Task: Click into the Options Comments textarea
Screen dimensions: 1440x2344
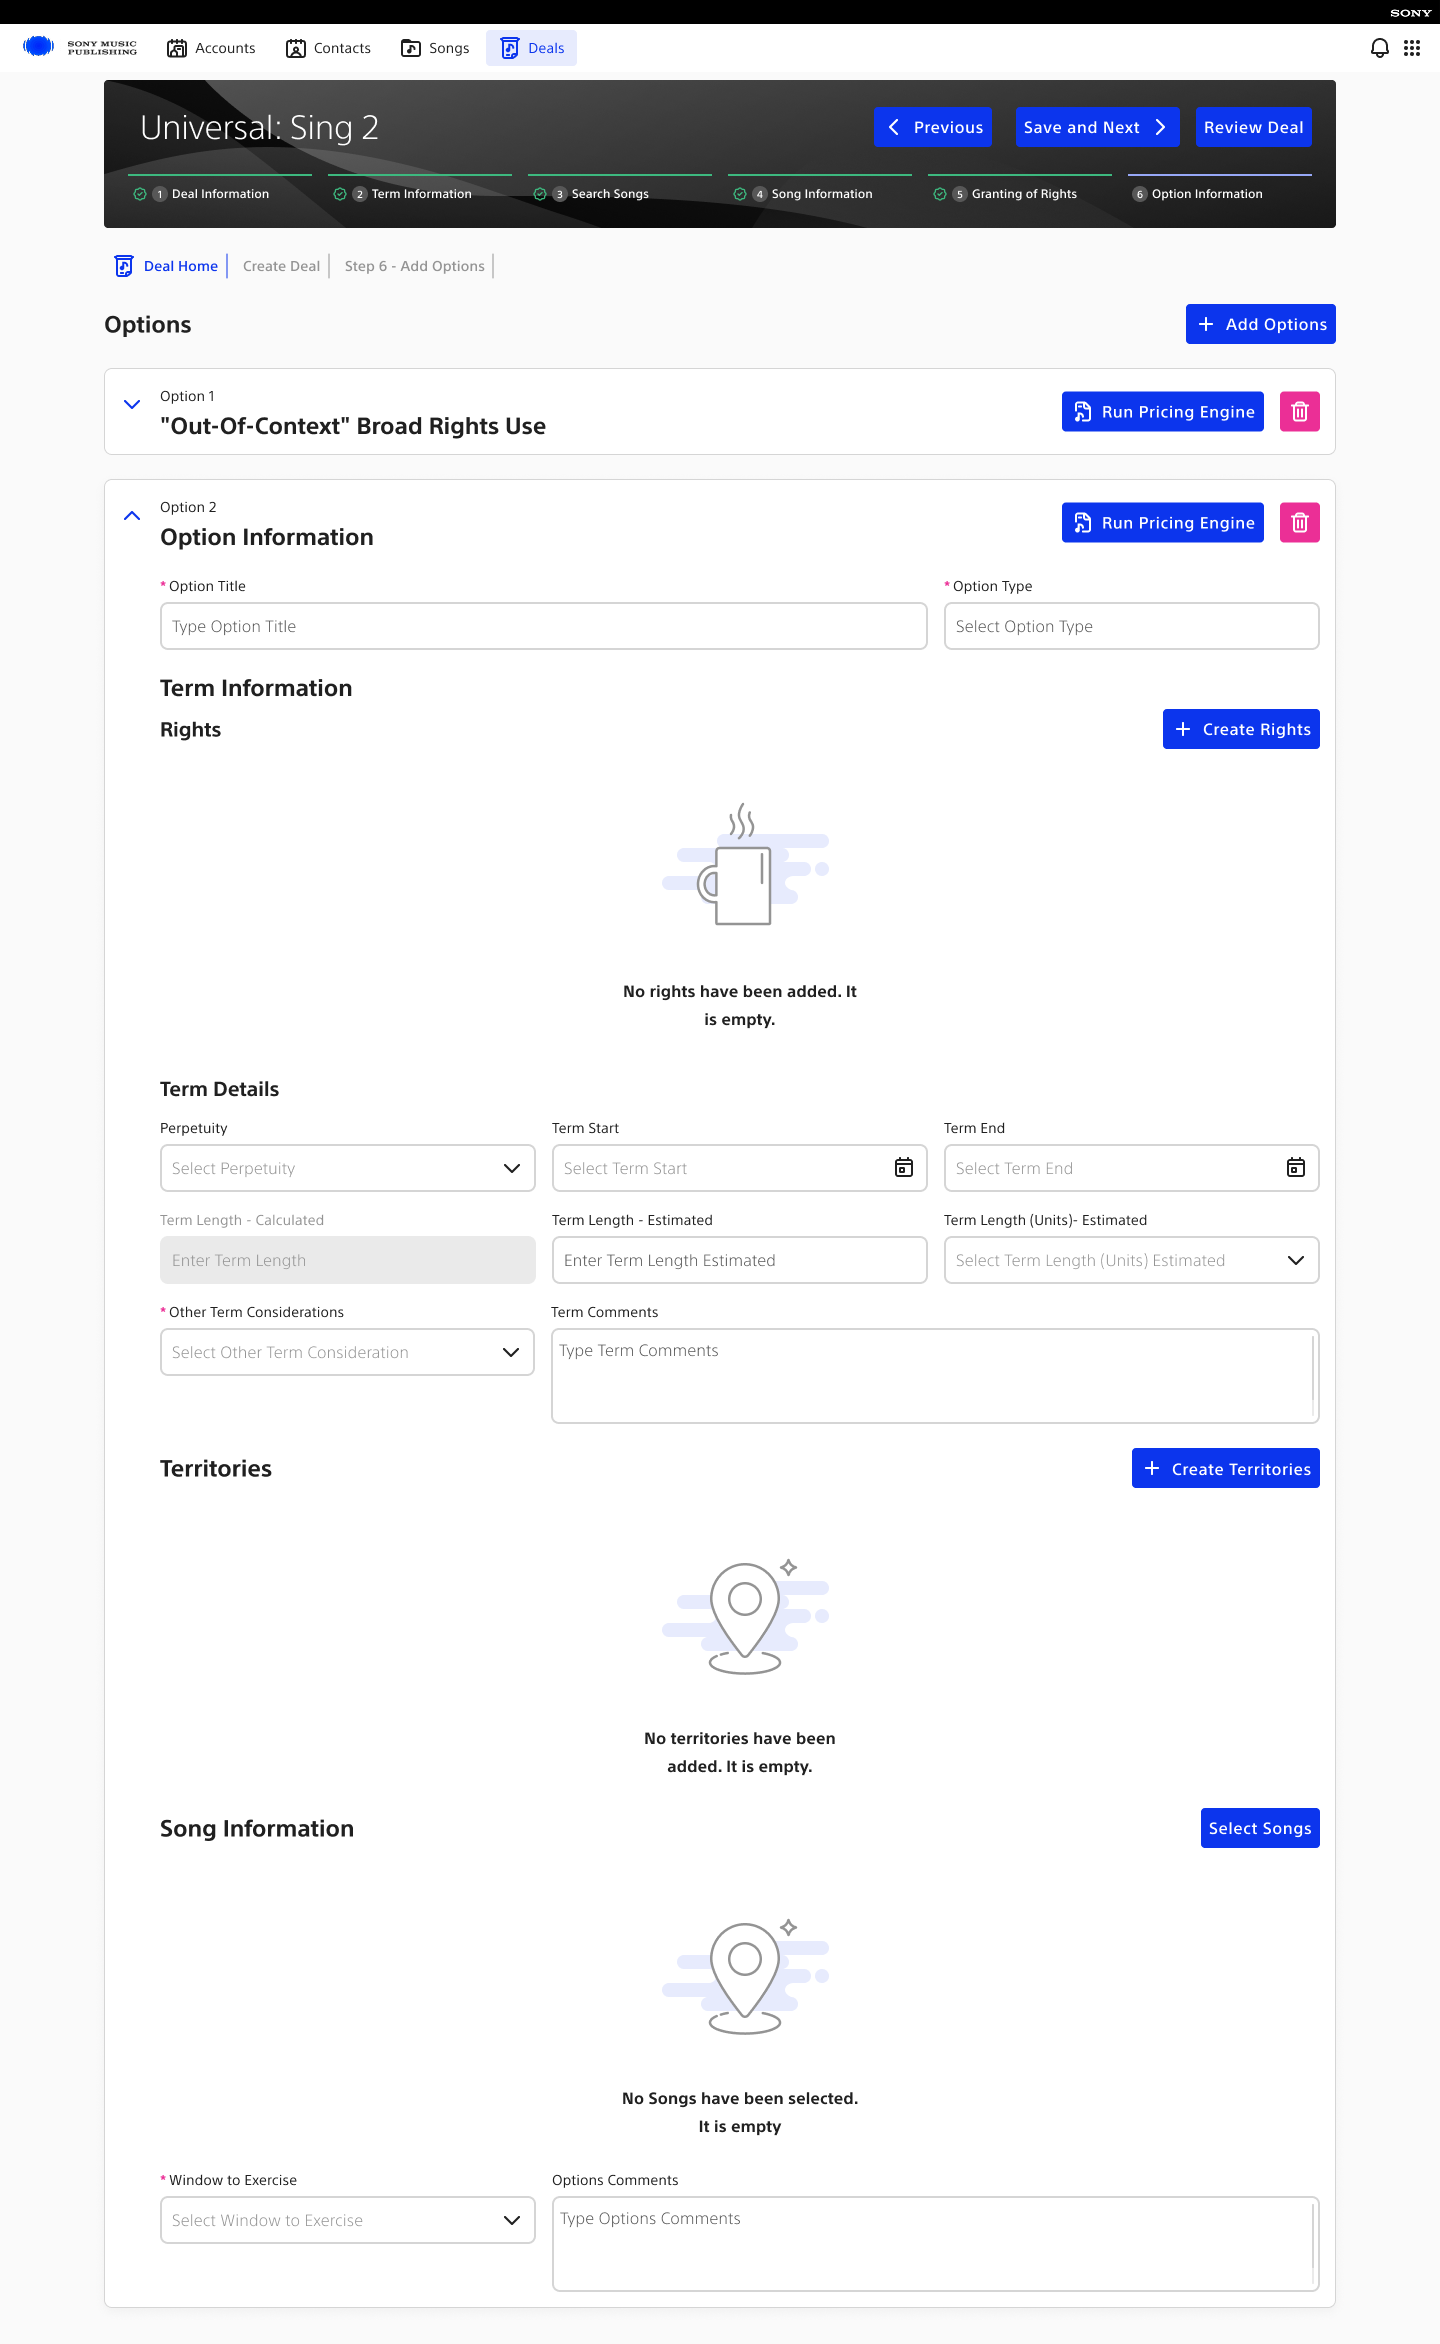Action: point(935,2244)
